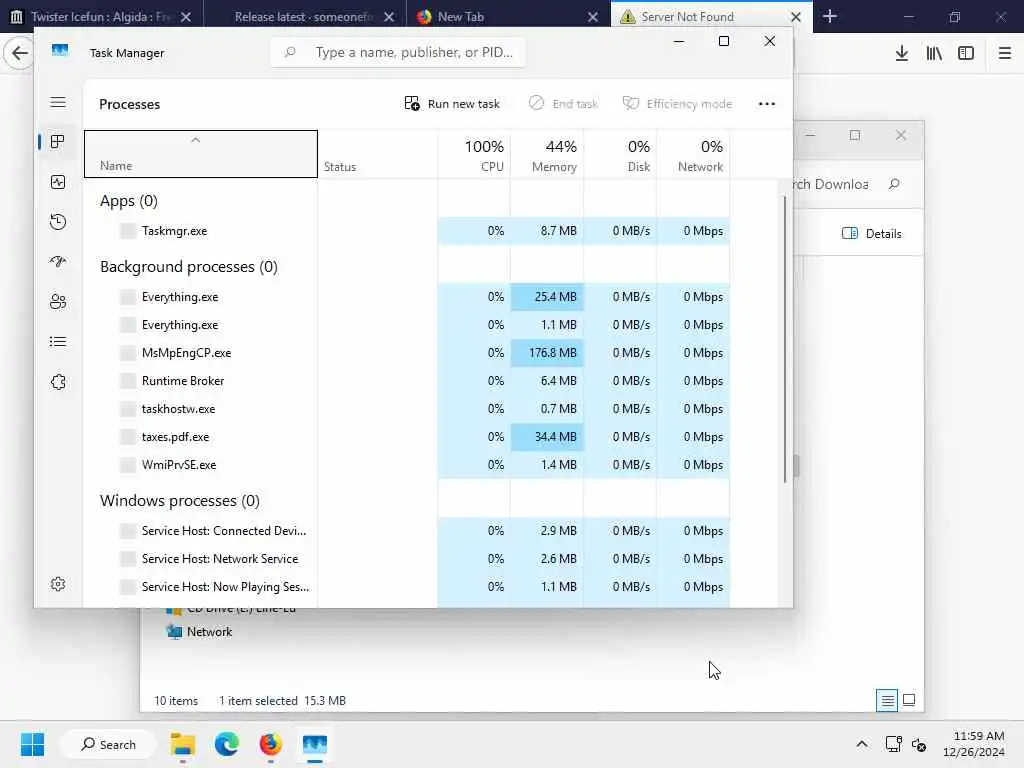Sort by the CPU column header

pos(474,154)
